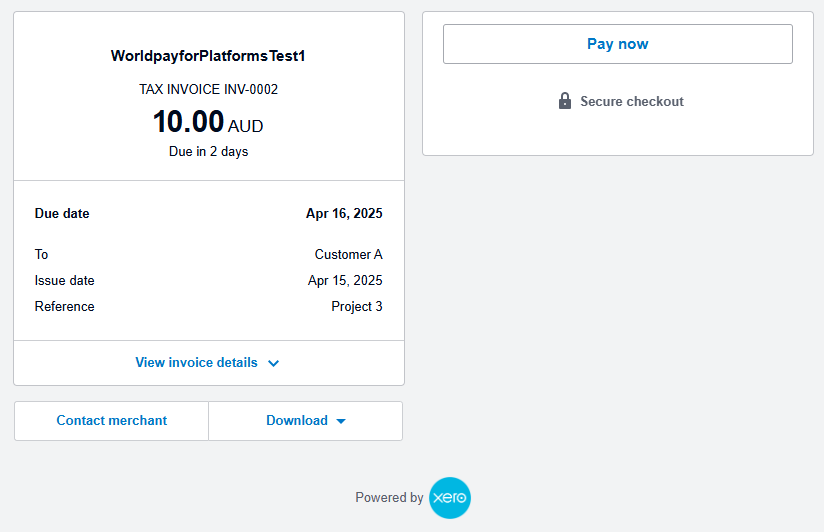The width and height of the screenshot is (824, 532).
Task: Click the Project 3 reference value
Action: [x=357, y=306]
